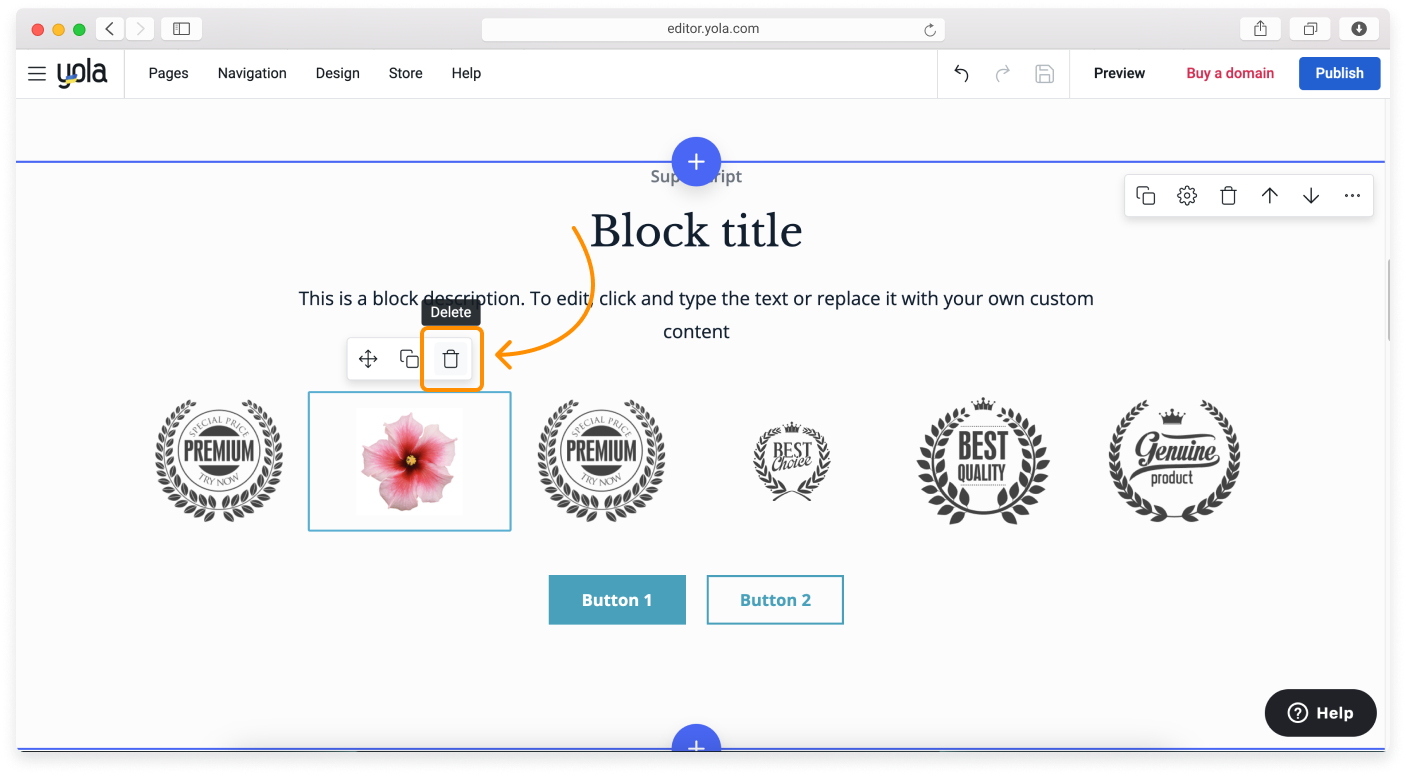The height and width of the screenshot is (776, 1406).
Task: Move the block up with the arrow icon
Action: 1270,195
